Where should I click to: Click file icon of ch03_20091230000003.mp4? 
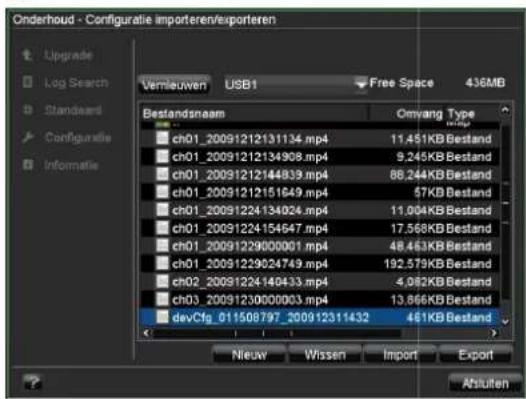(x=162, y=299)
